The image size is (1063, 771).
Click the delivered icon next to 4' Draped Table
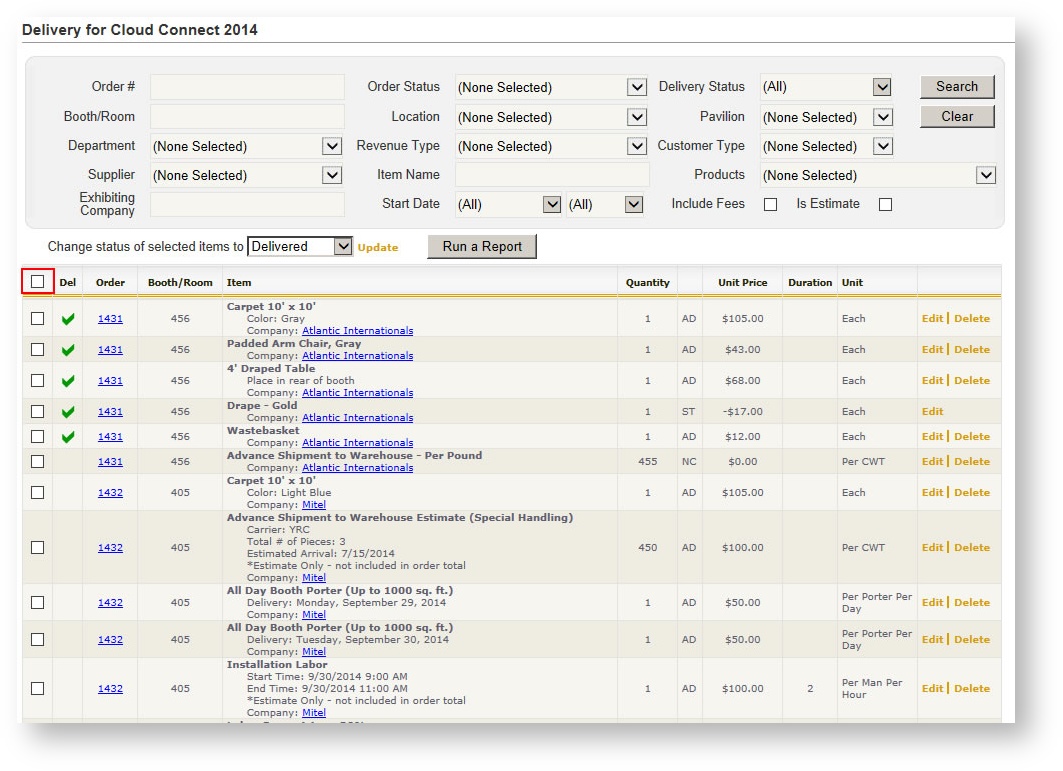tap(67, 380)
